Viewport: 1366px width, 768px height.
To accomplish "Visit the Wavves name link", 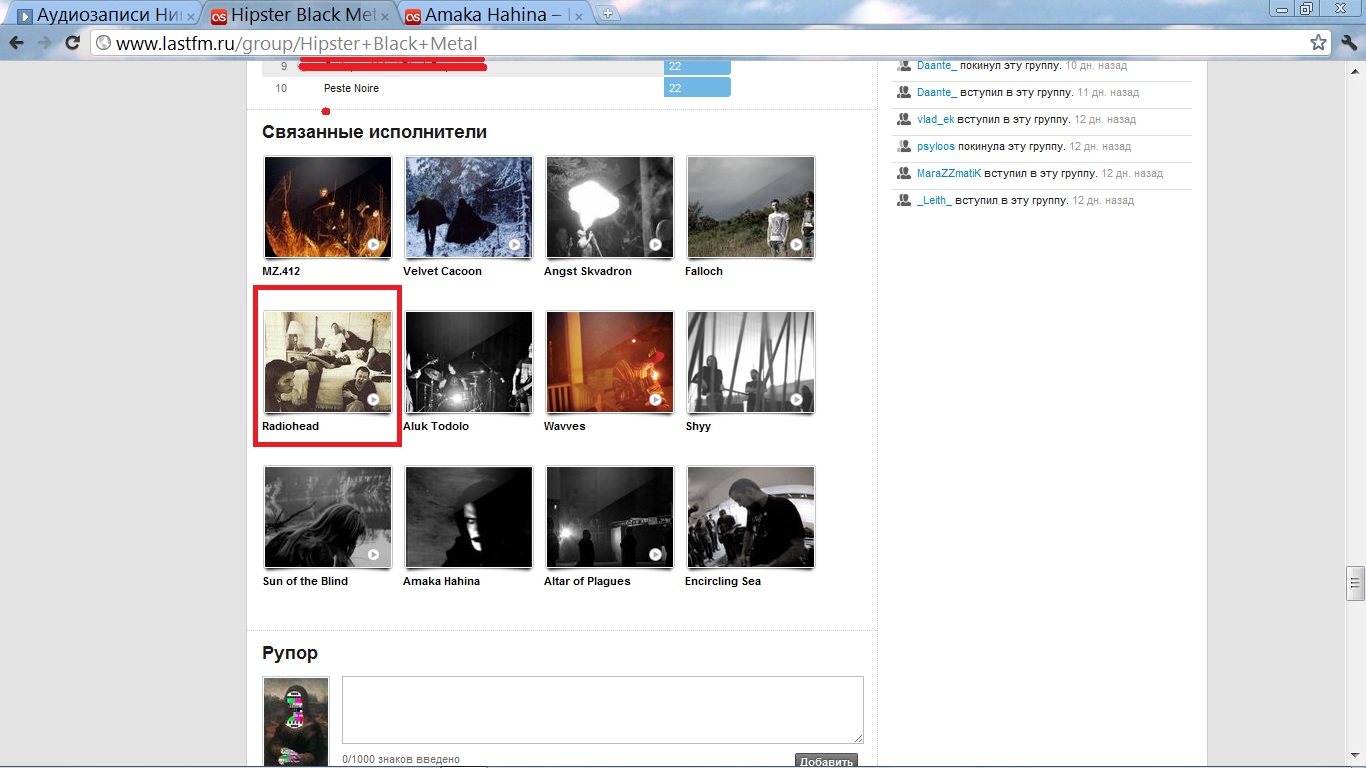I will [x=565, y=426].
